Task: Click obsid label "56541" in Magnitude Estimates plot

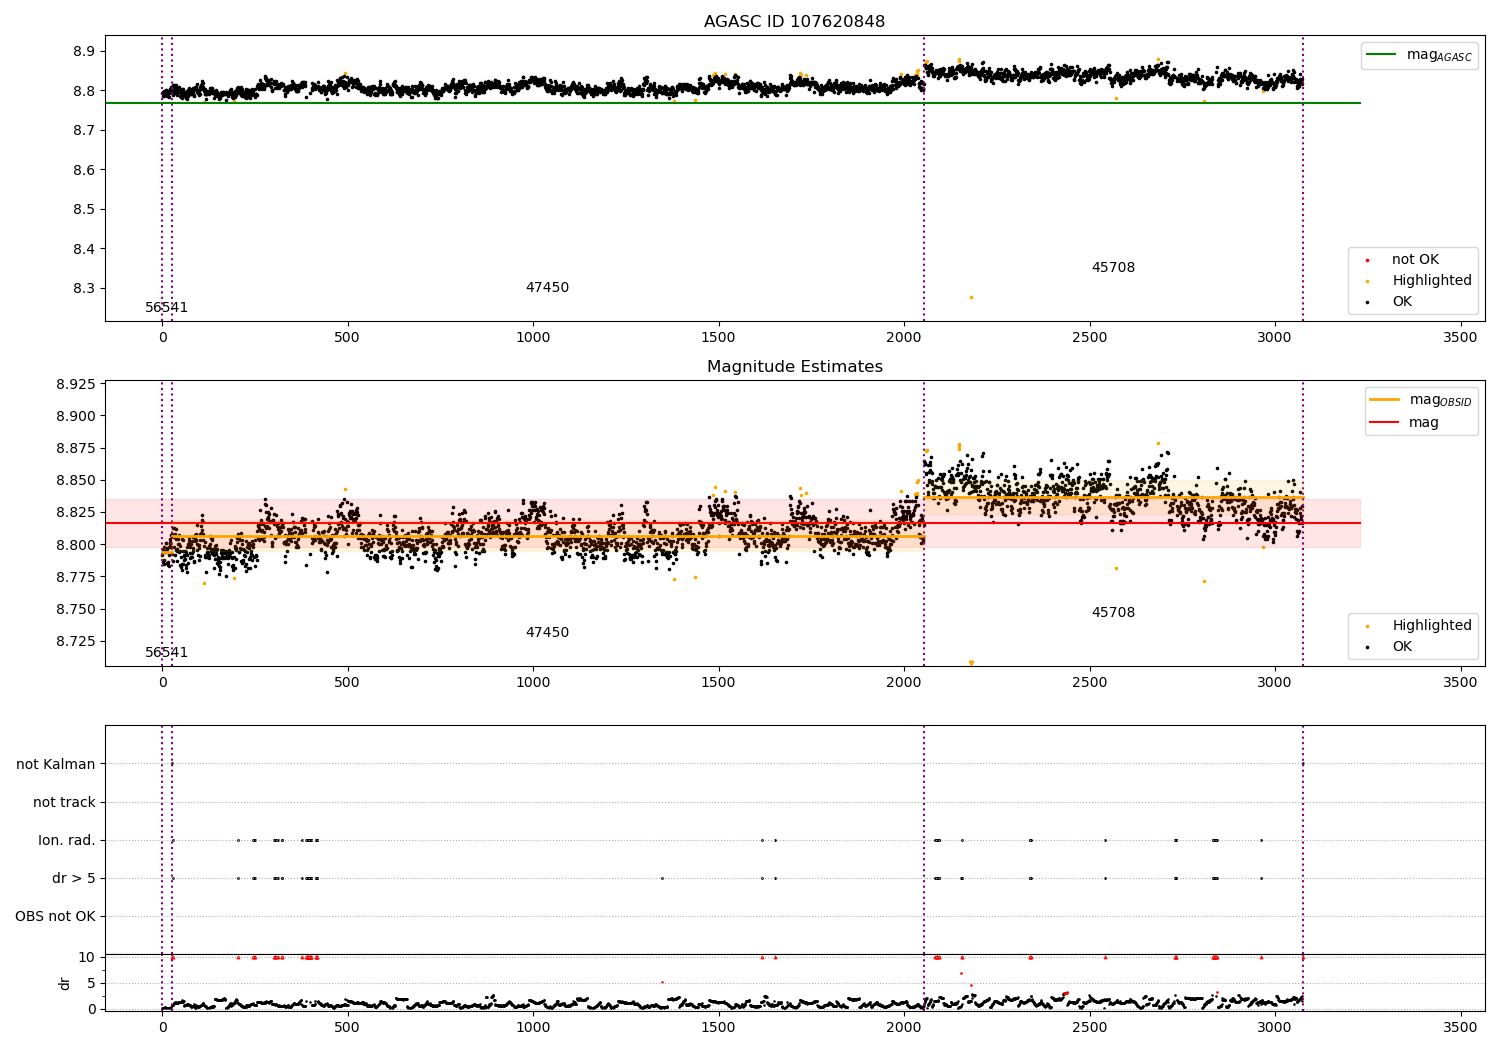Action: tap(166, 653)
